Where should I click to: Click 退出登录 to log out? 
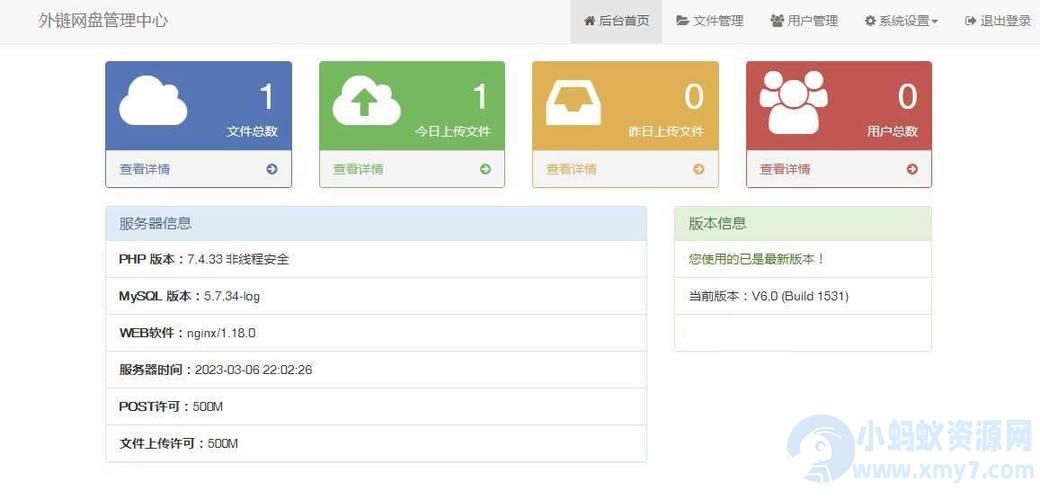coord(998,21)
